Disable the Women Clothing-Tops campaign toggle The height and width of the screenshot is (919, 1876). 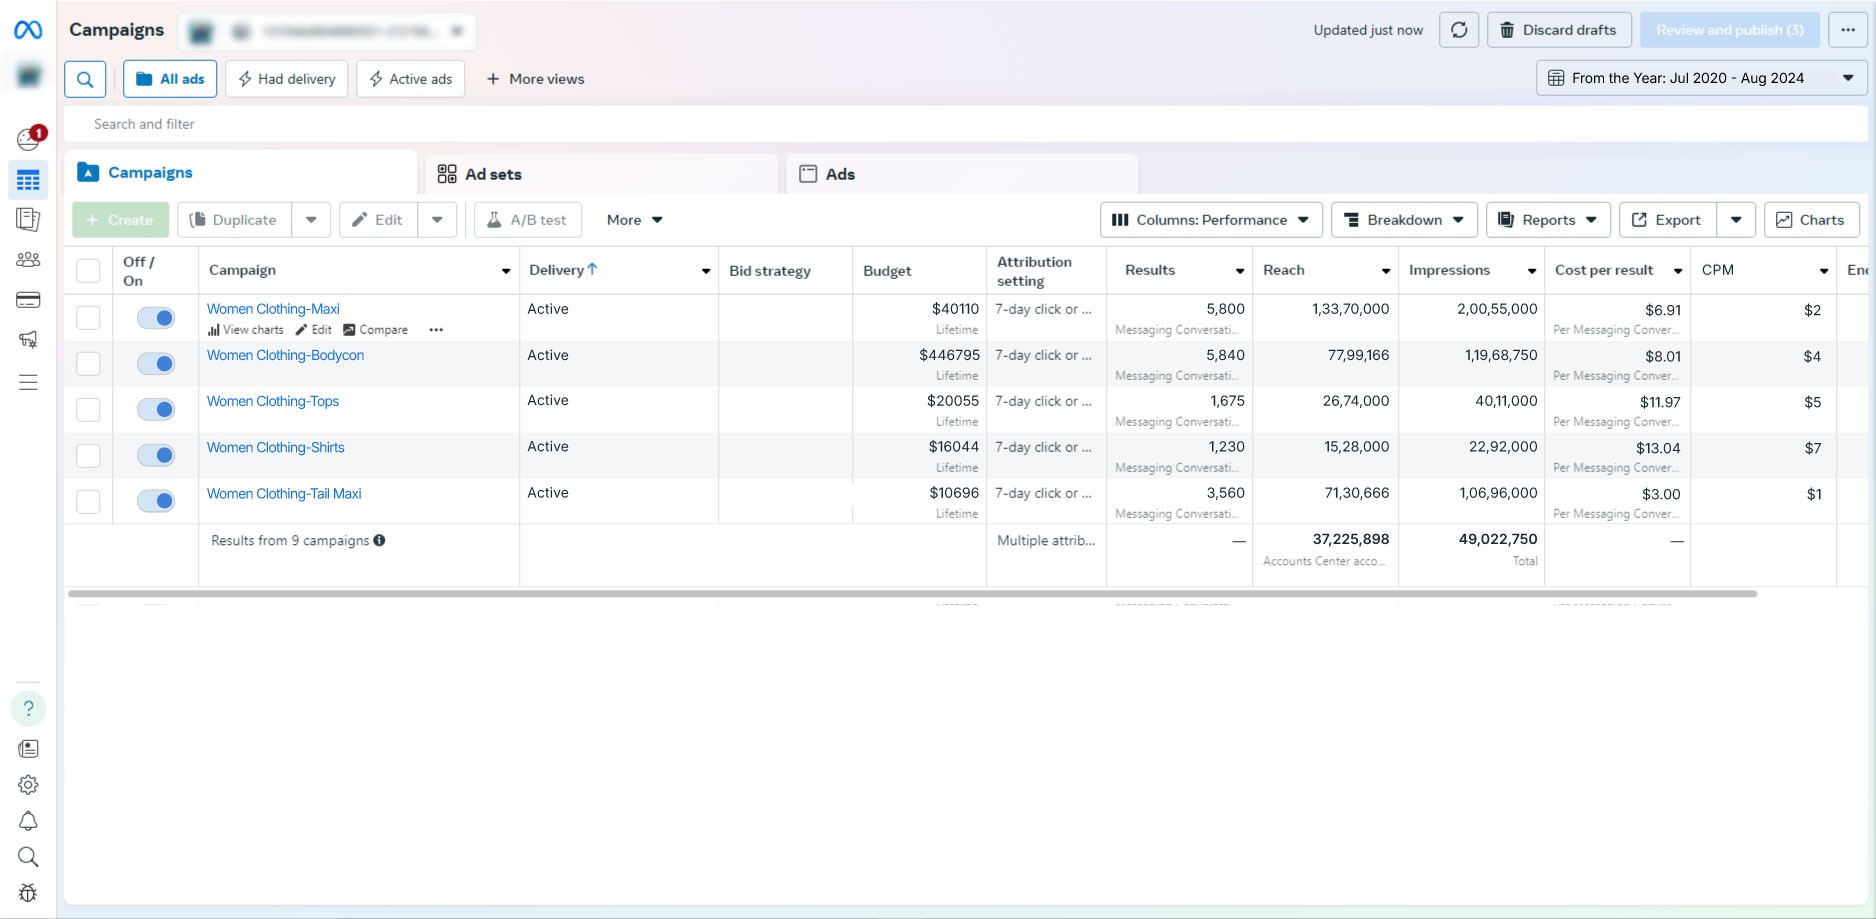156,409
